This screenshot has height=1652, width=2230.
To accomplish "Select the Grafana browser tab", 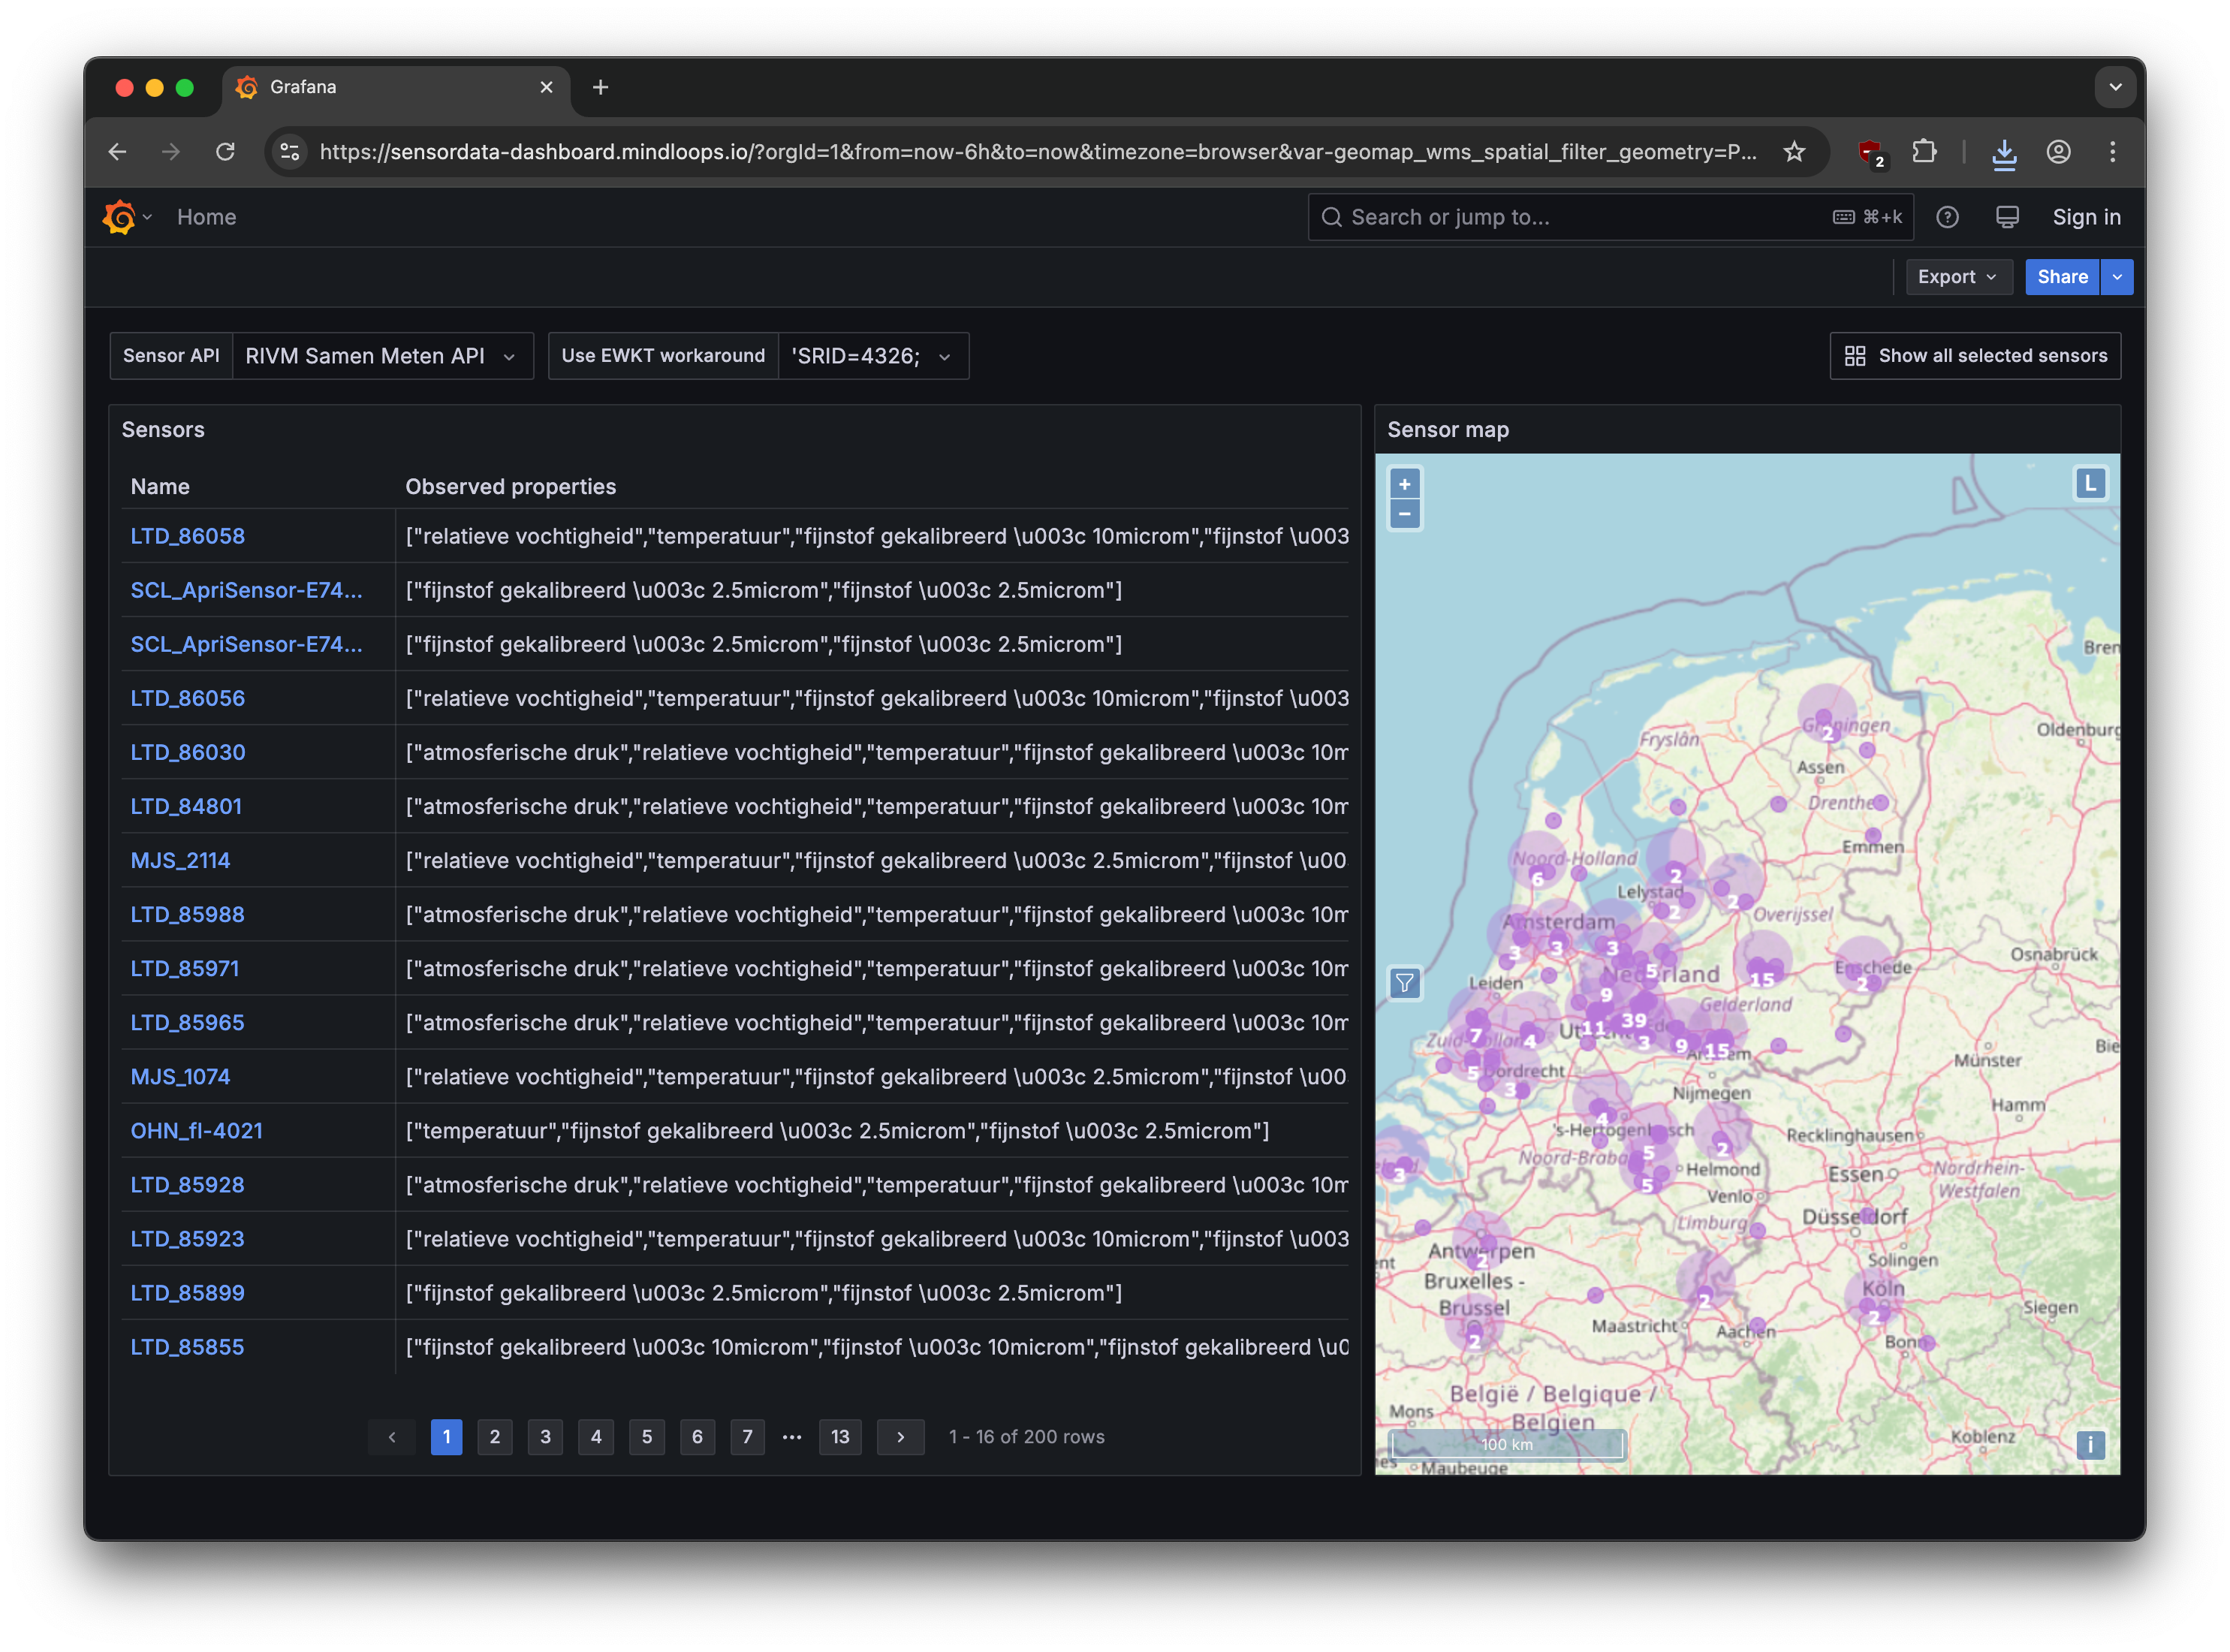I will point(395,88).
